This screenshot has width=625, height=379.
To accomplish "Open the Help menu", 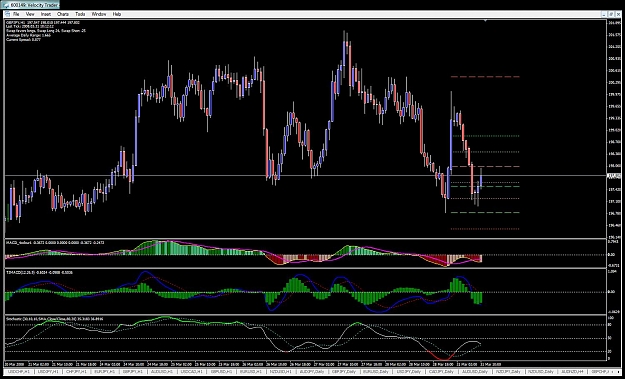I will (116, 14).
